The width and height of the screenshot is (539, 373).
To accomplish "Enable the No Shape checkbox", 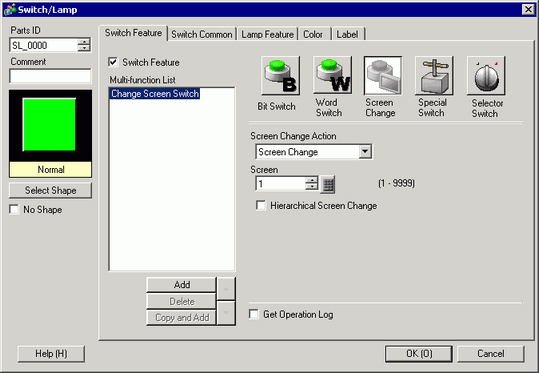I will coord(14,209).
